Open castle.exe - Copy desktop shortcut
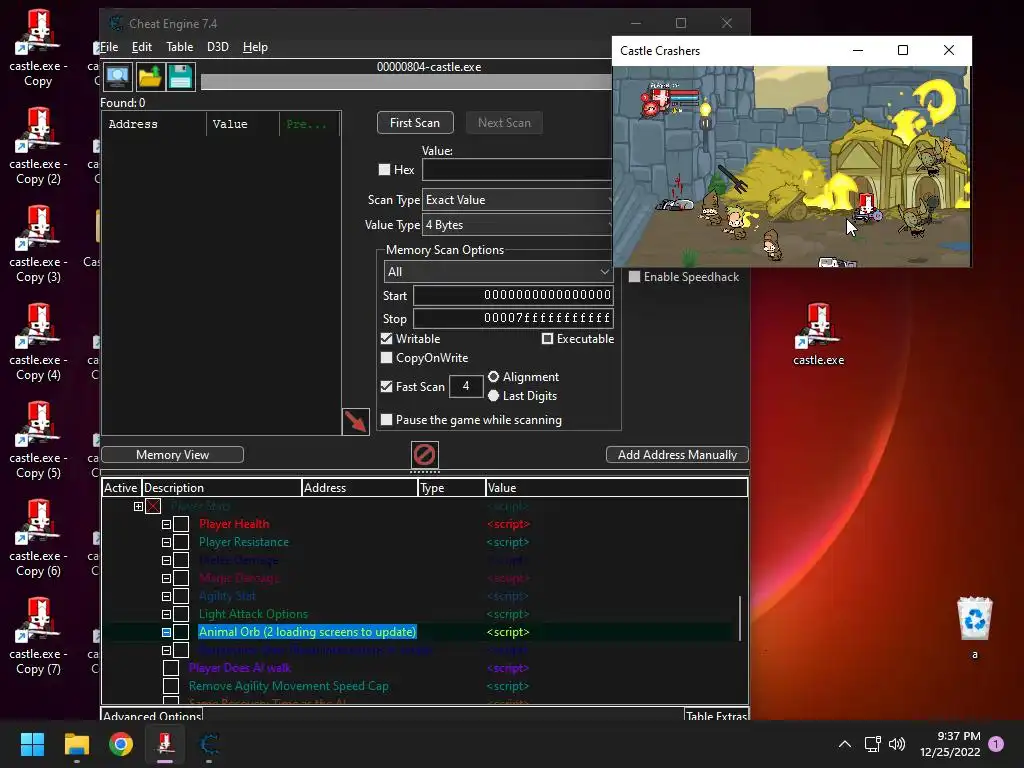The height and width of the screenshot is (768, 1024). 39,49
